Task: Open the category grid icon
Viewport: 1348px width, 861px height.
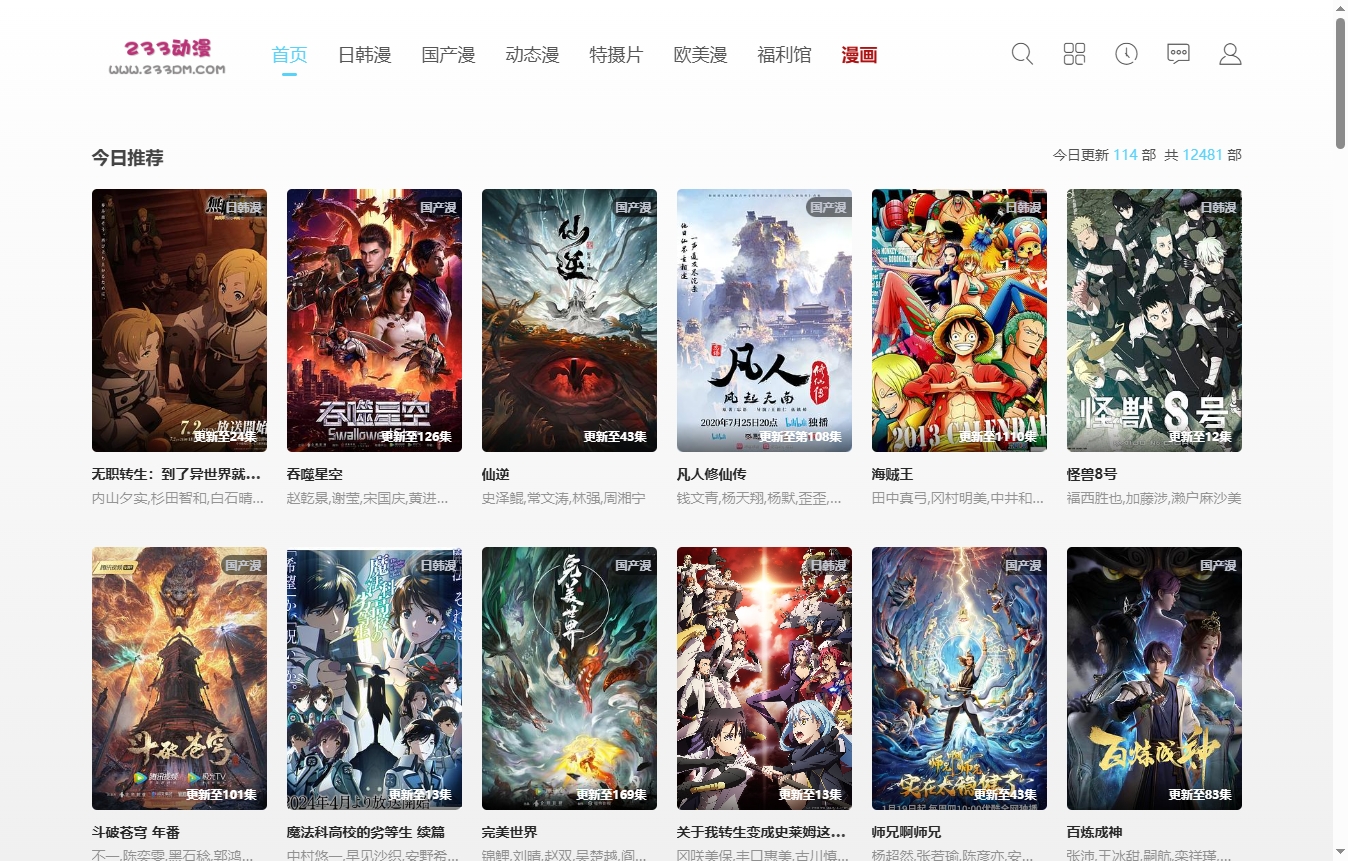Action: pos(1074,54)
